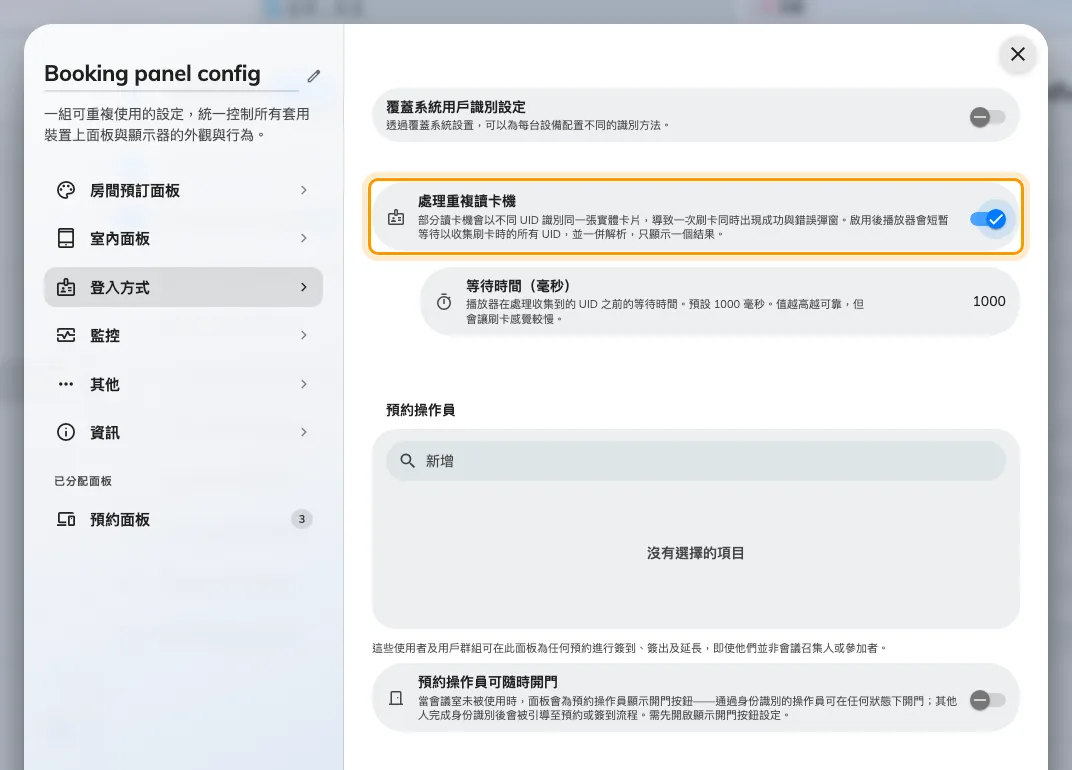Open the 資訊 menu section
Viewport: 1072px width, 770px height.
(183, 432)
